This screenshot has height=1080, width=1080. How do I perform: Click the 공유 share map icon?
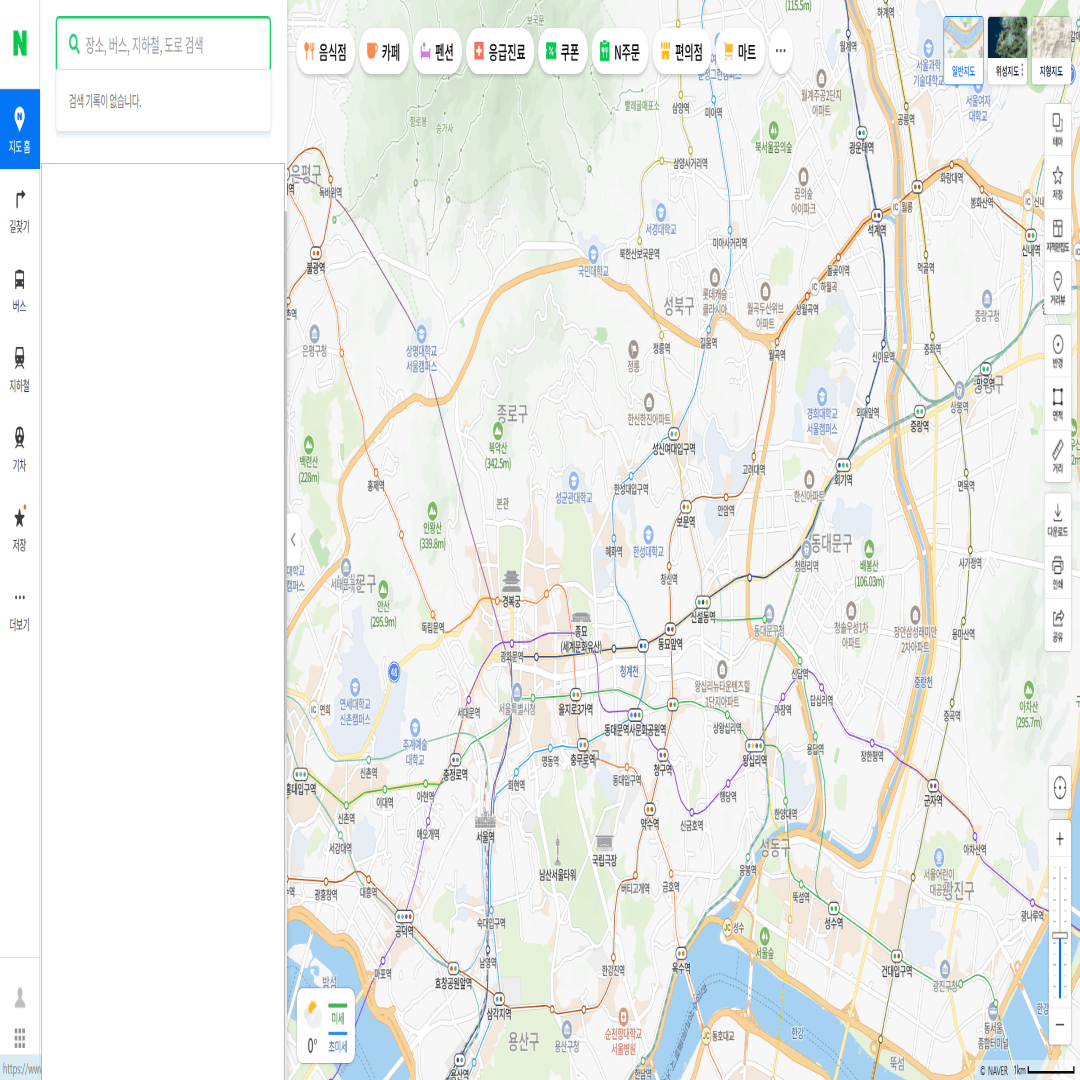[x=1057, y=624]
